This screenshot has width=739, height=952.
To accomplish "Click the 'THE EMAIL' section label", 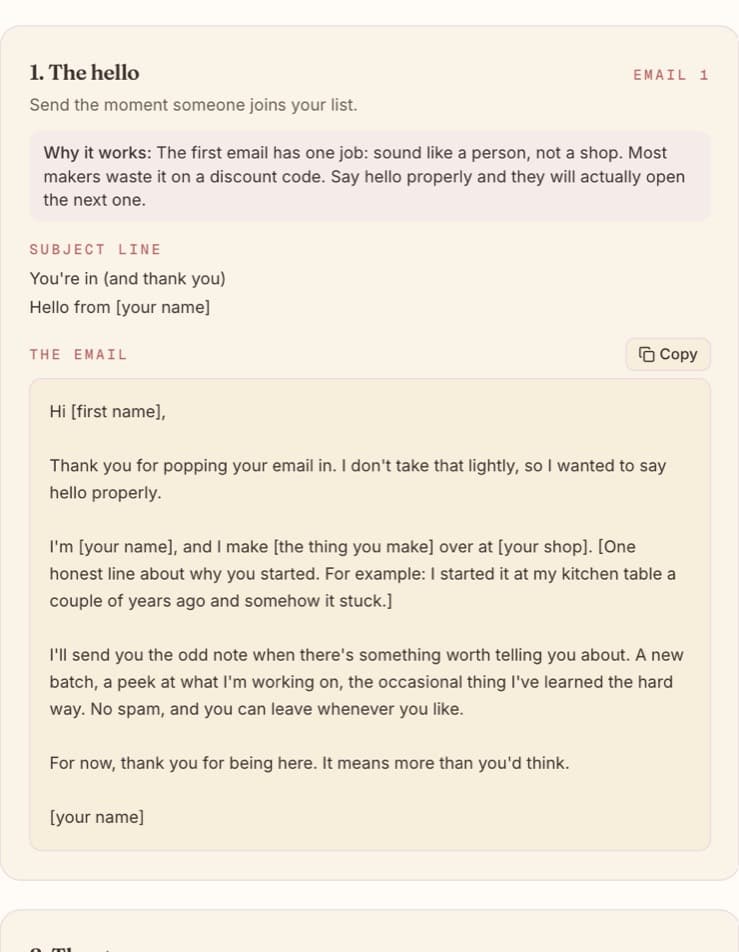I will click(78, 355).
